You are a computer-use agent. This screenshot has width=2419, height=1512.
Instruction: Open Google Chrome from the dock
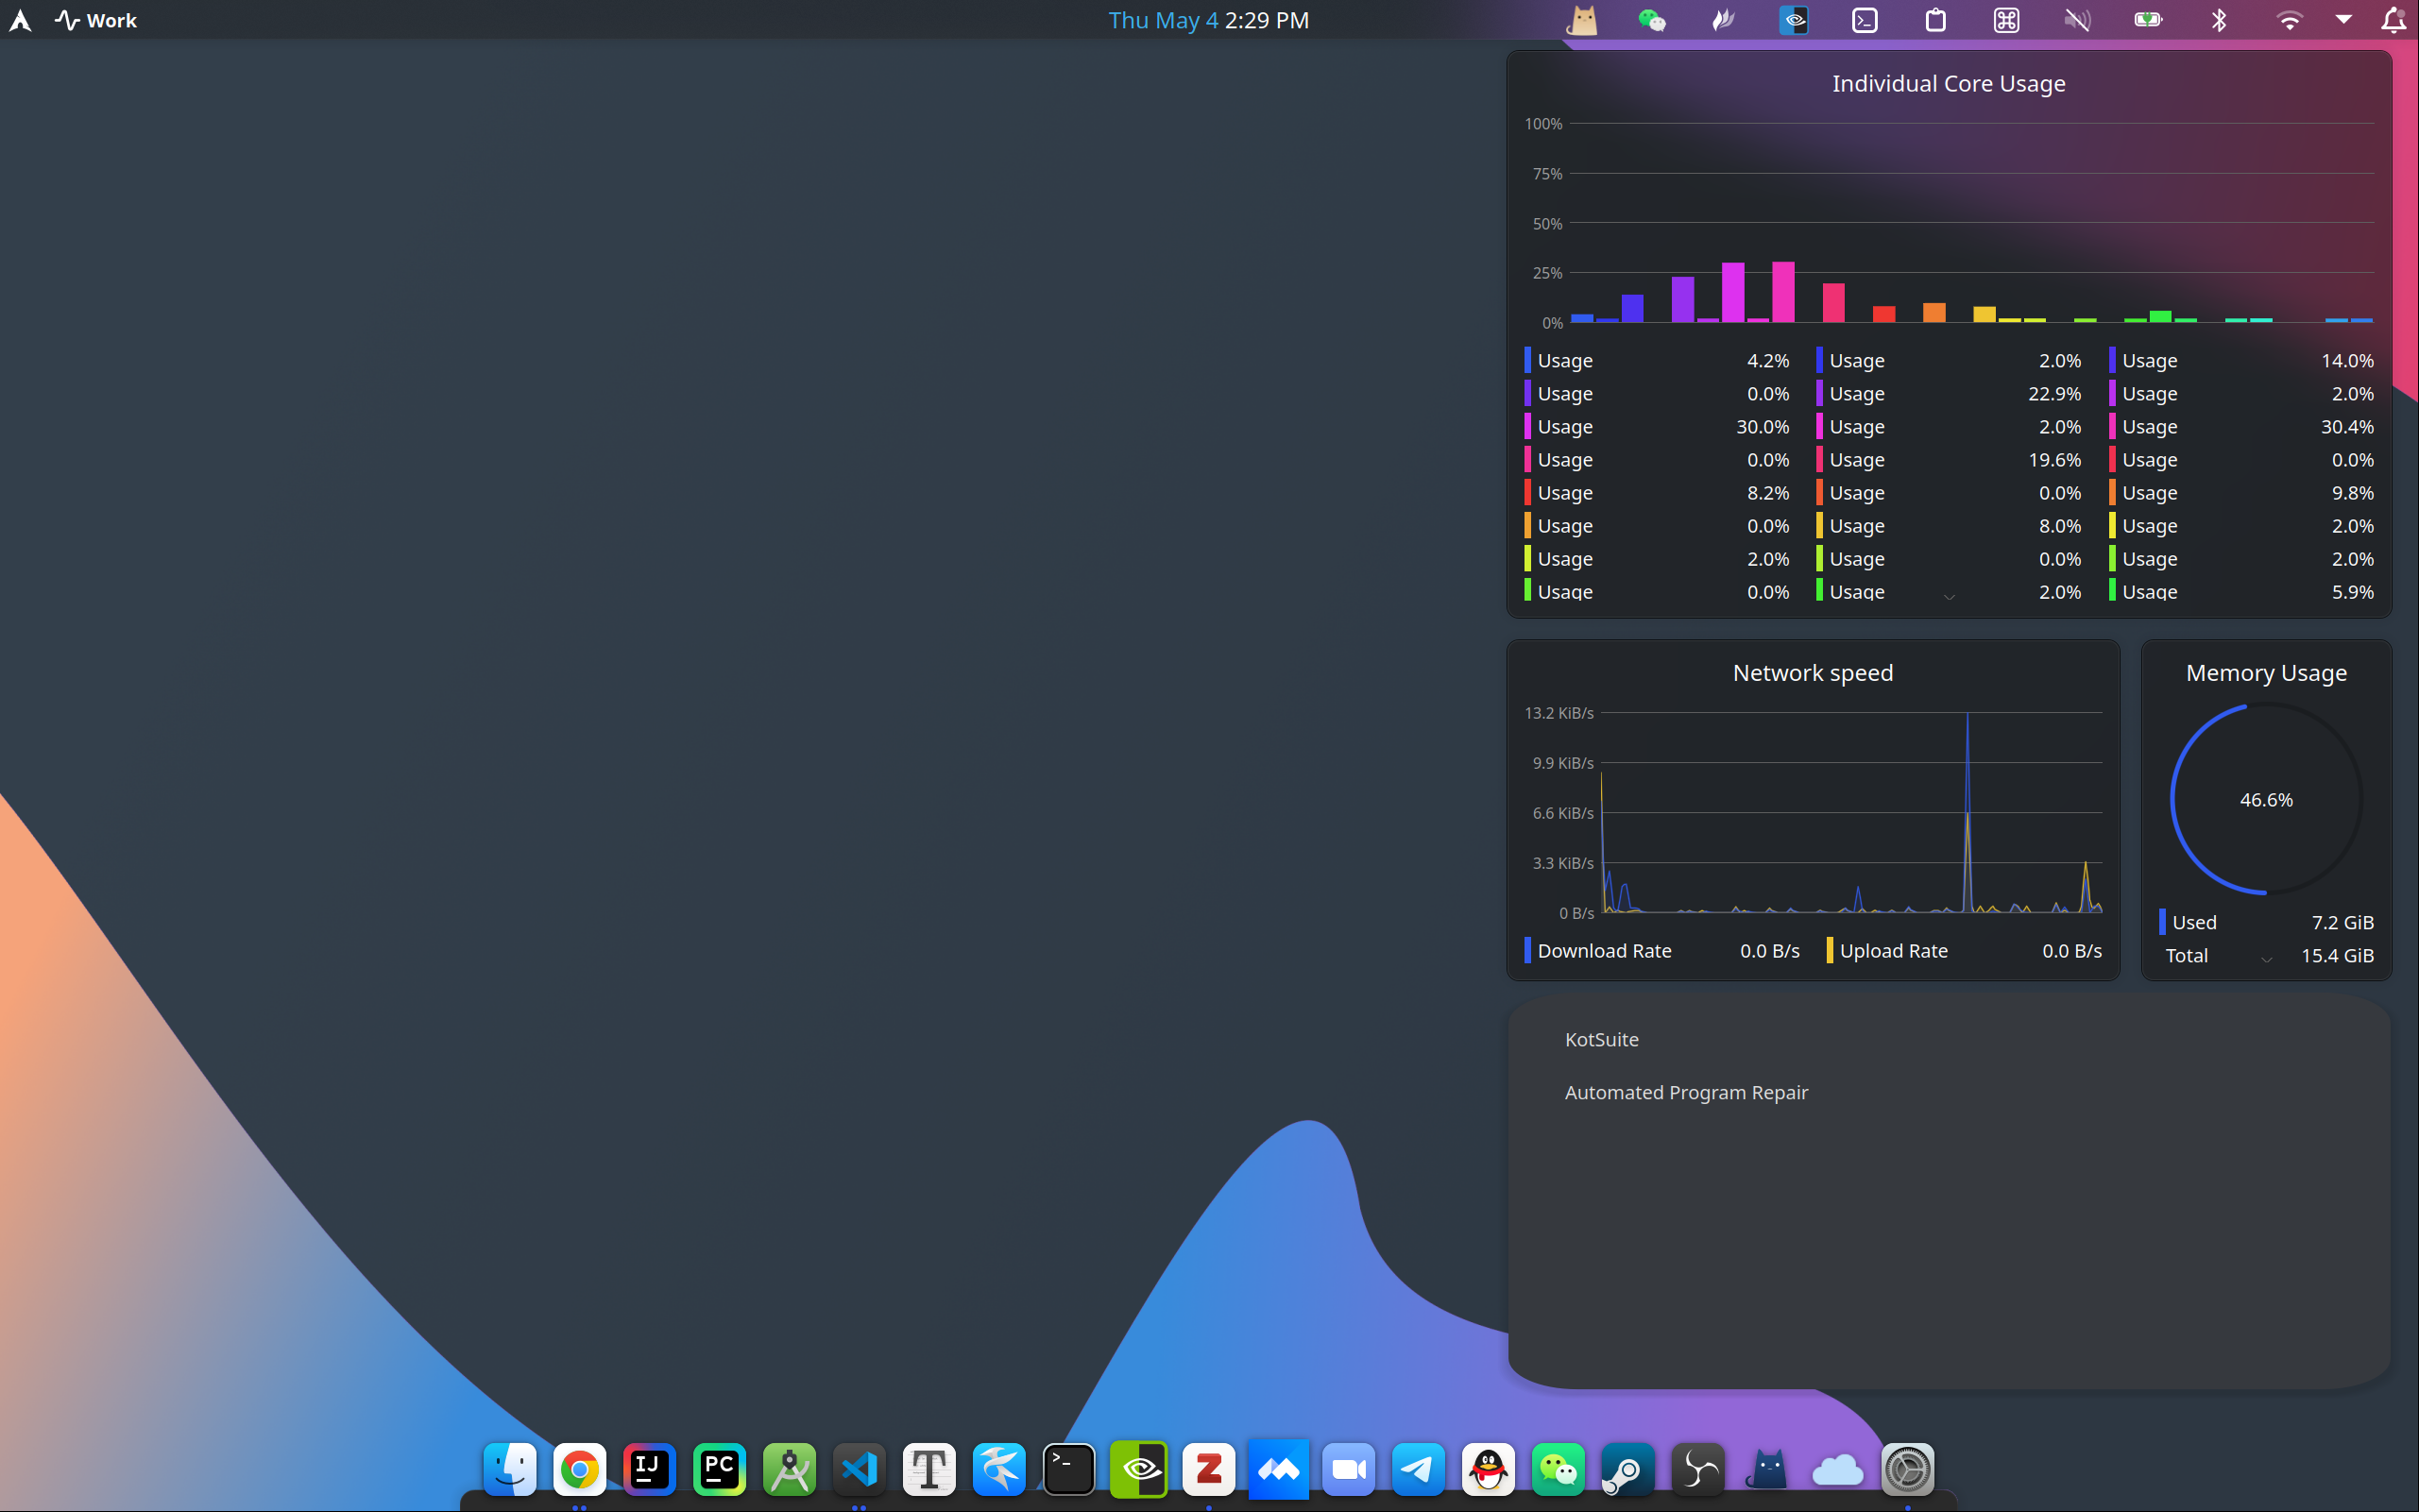point(579,1469)
